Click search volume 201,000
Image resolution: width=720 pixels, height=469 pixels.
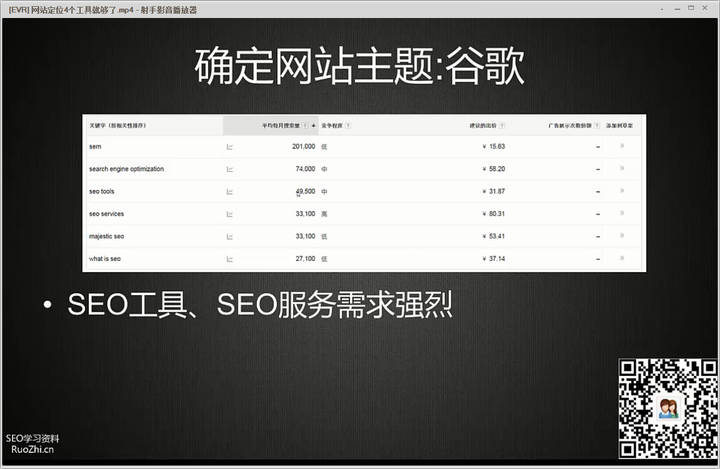click(304, 147)
